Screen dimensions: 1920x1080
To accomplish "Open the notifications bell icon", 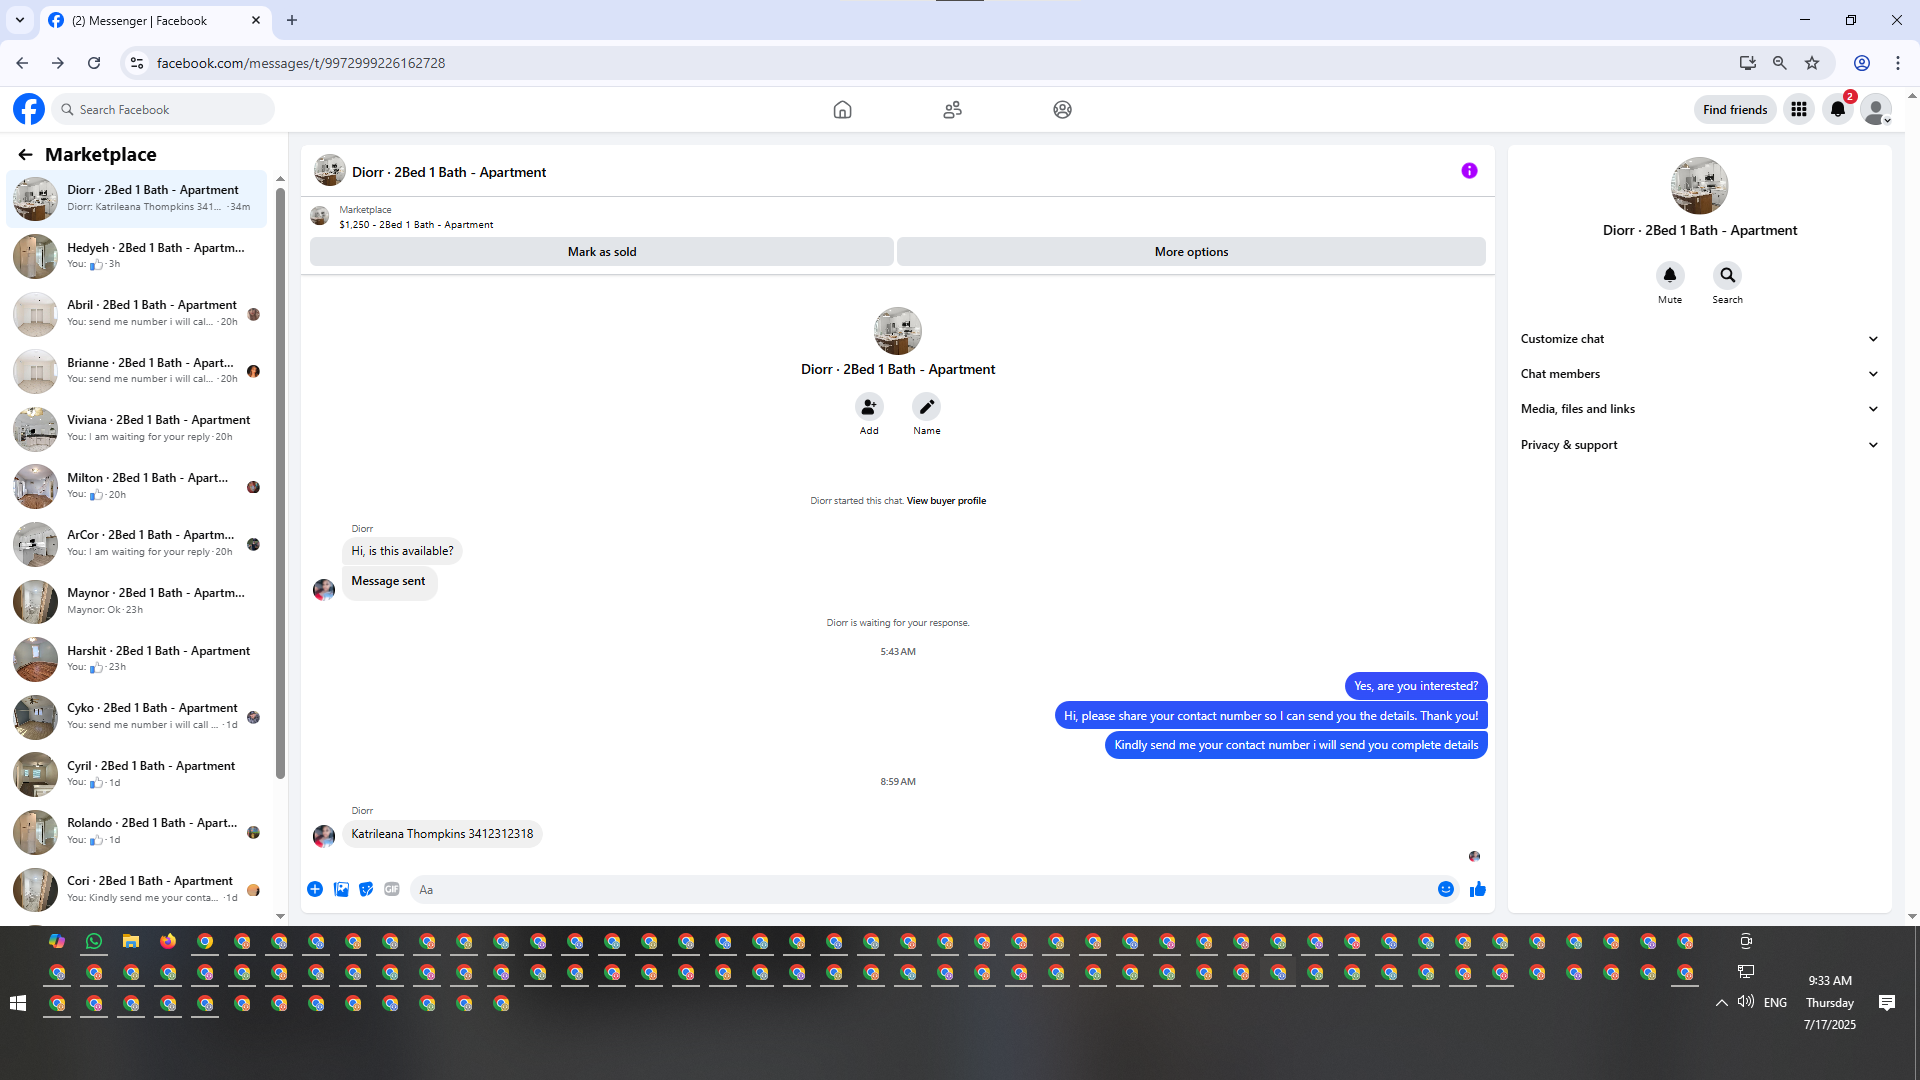I will pos(1838,110).
